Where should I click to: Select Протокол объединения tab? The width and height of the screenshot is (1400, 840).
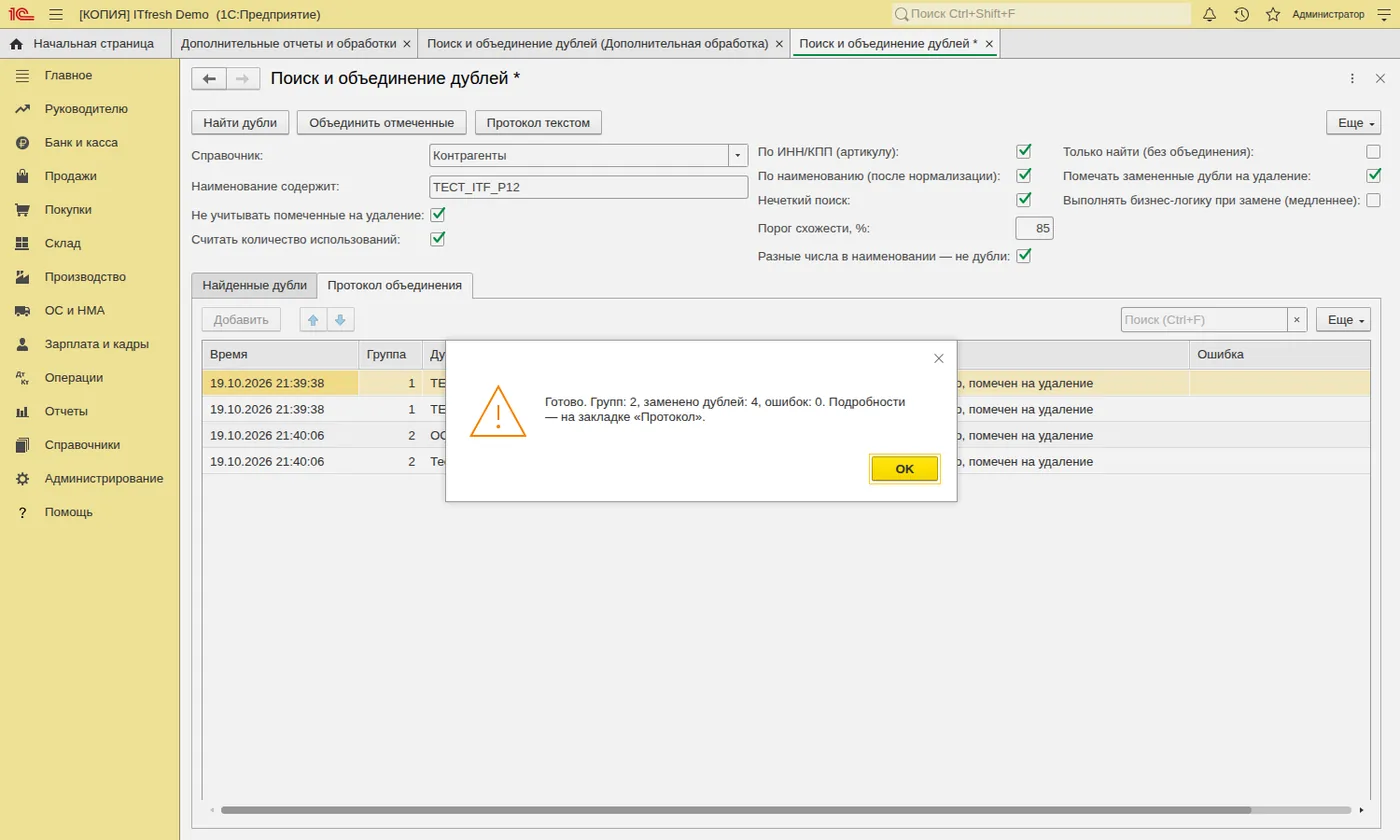coord(395,285)
